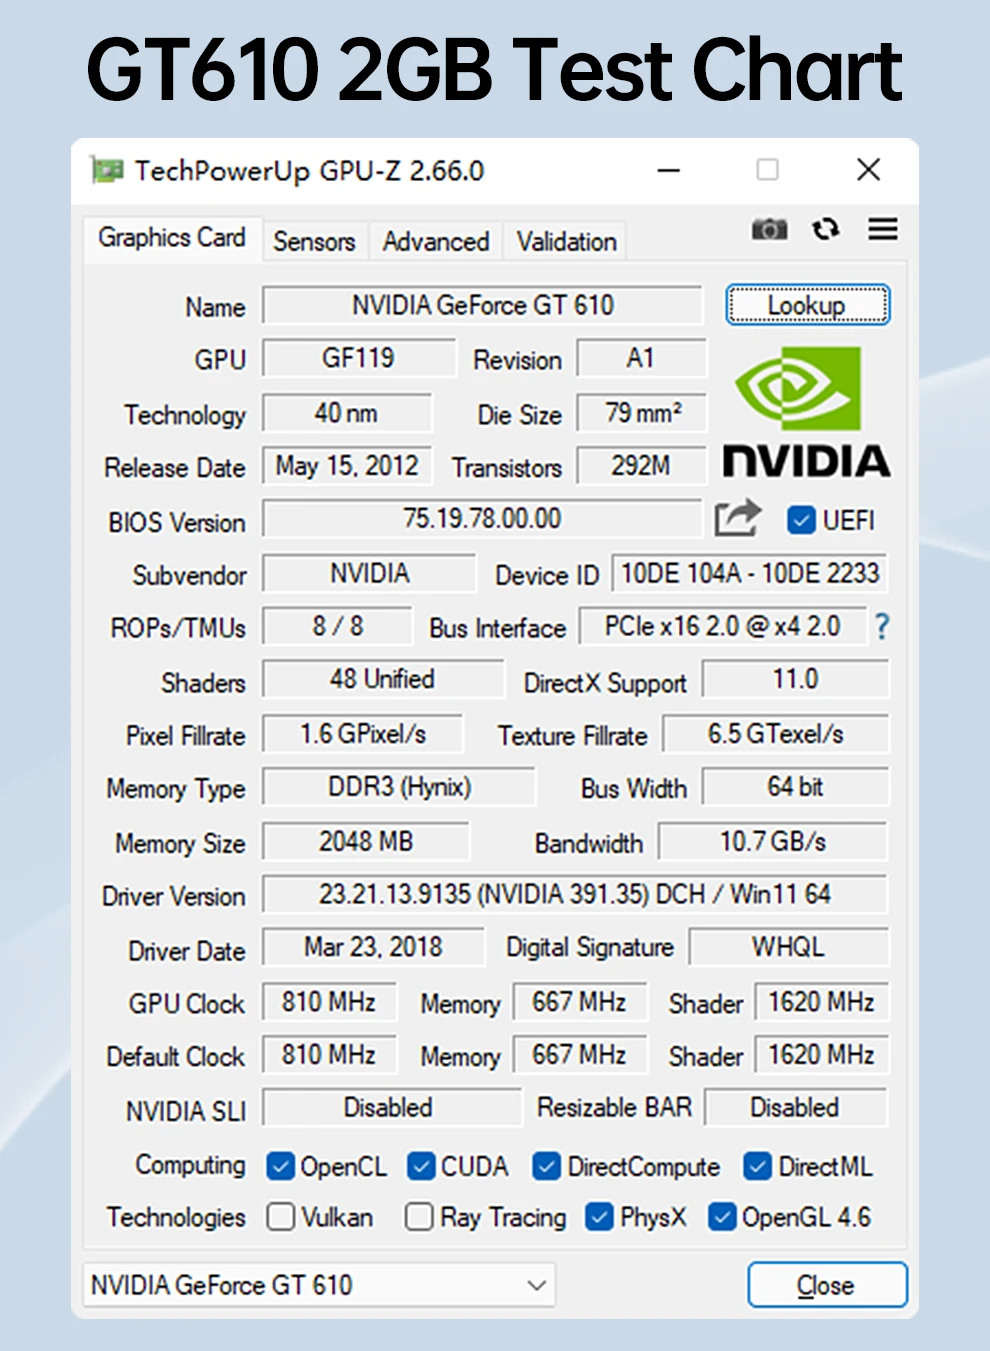Click the Default Clock row Memory 667 MHz field

click(x=580, y=1055)
